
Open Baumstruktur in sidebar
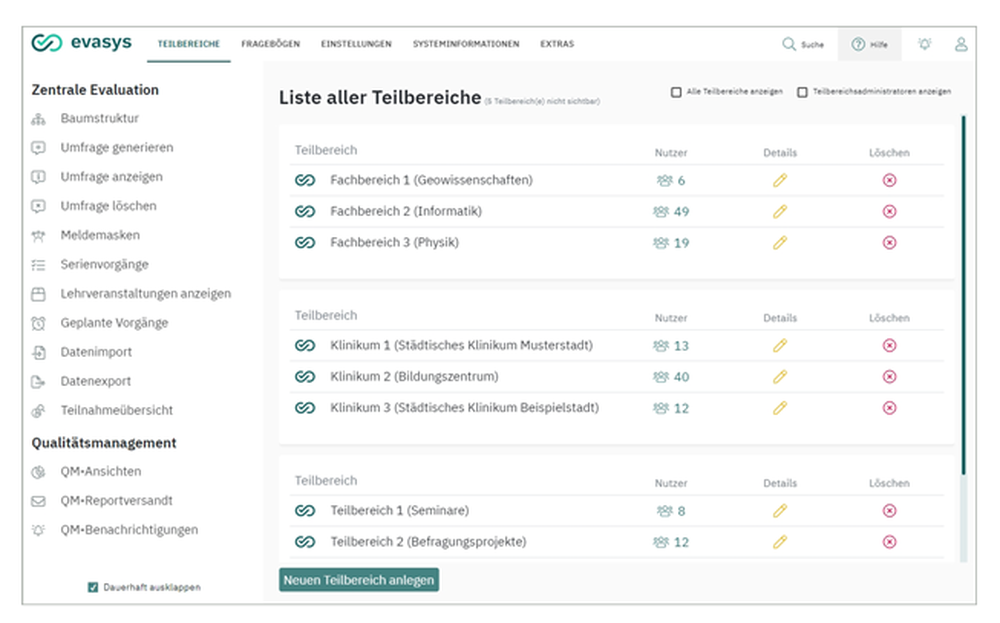click(x=99, y=119)
